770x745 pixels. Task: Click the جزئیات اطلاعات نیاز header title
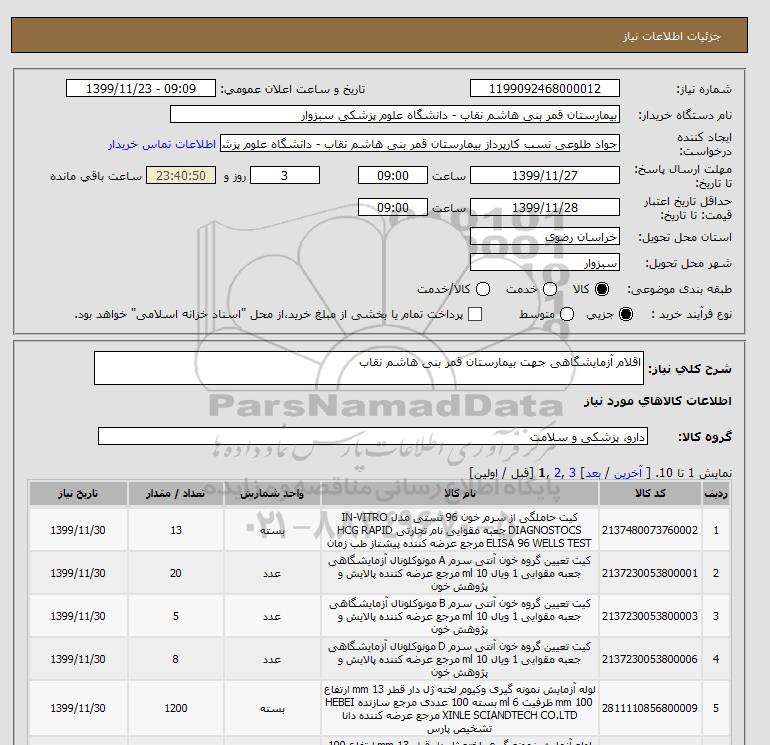pyautogui.click(x=672, y=36)
